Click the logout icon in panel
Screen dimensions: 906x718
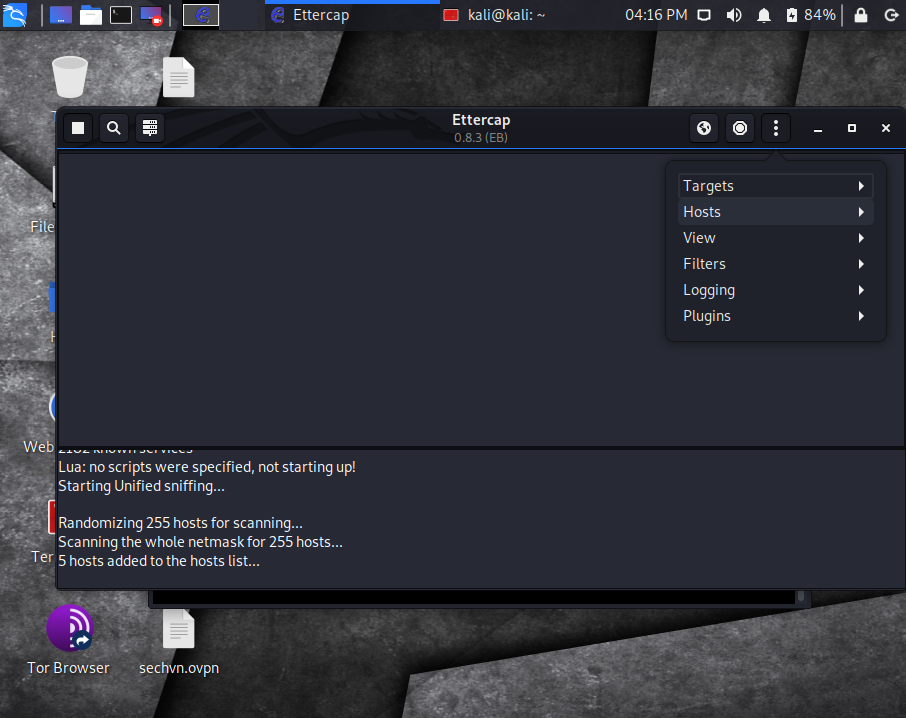(x=891, y=15)
